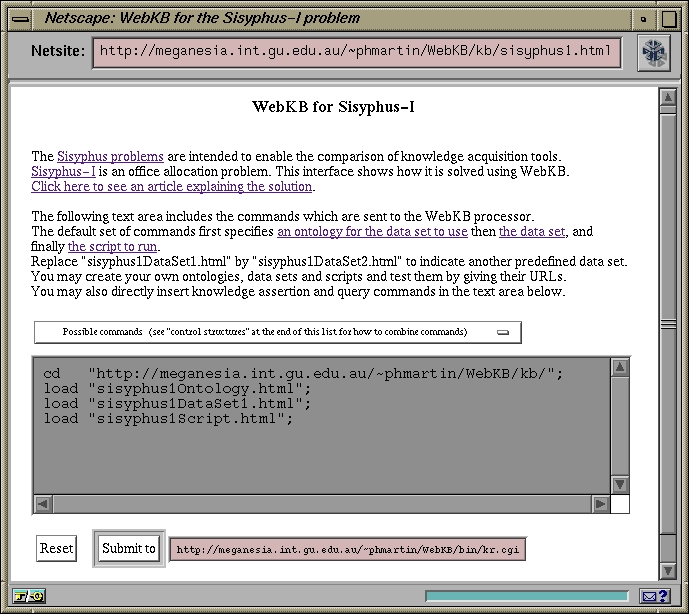Click text area scroll-down arrow
The height and width of the screenshot is (614, 689).
click(x=620, y=485)
